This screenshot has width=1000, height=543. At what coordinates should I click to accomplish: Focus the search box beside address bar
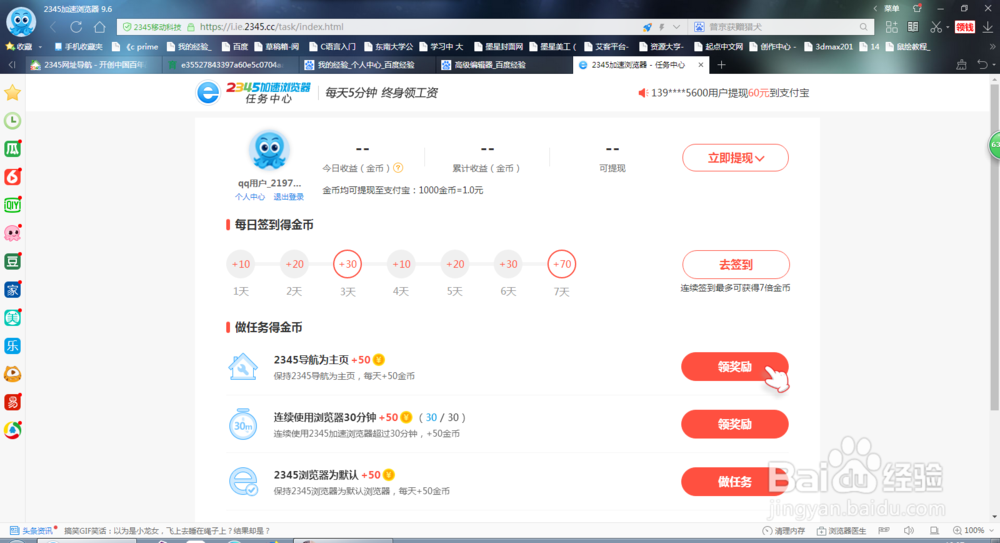(x=781, y=27)
